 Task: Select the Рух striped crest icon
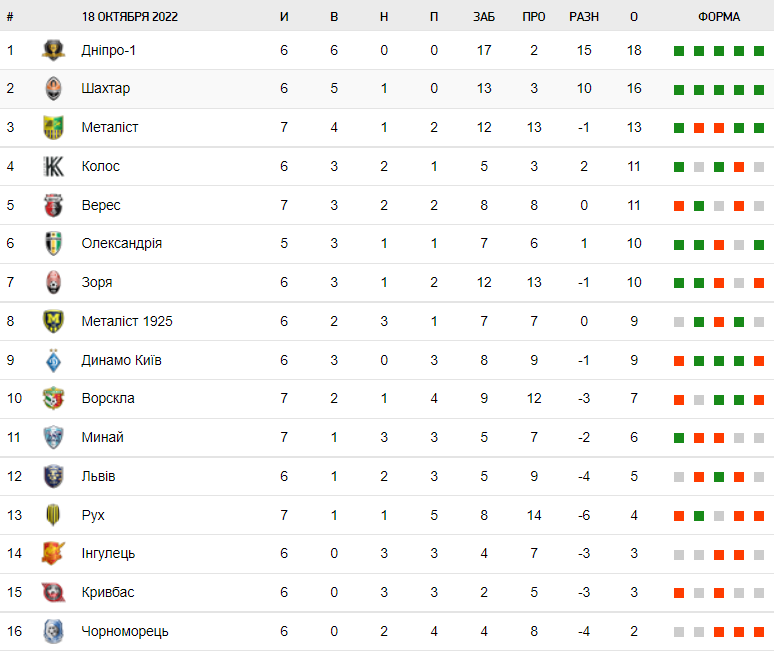click(x=53, y=515)
